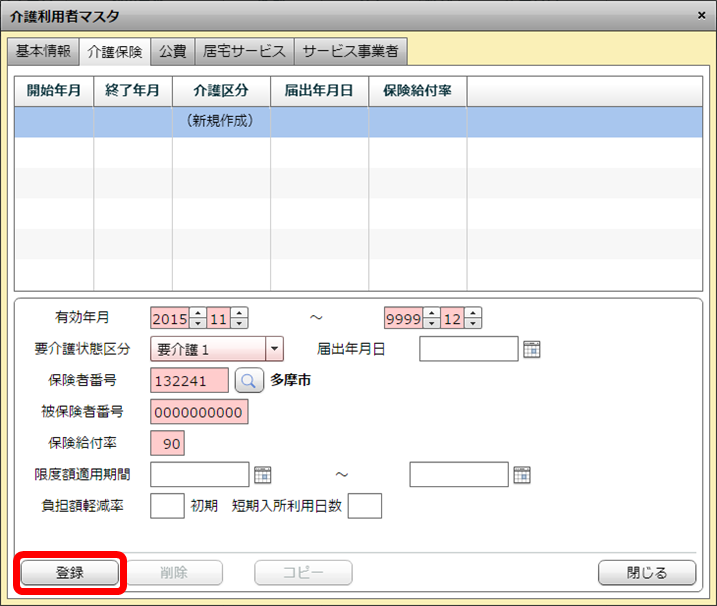Switch to the 基本情報 tab

42,51
